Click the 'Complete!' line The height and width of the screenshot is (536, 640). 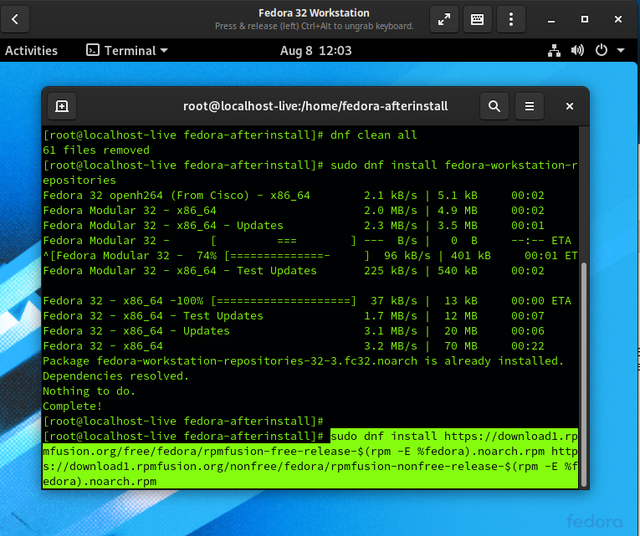tap(72, 407)
